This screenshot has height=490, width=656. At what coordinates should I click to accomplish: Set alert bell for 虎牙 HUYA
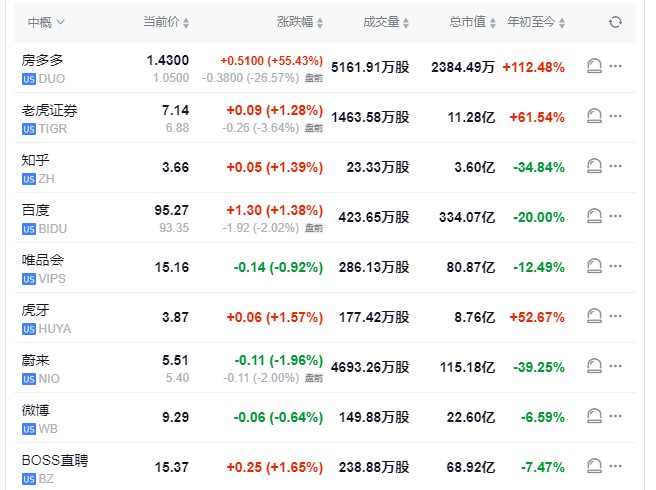click(594, 316)
